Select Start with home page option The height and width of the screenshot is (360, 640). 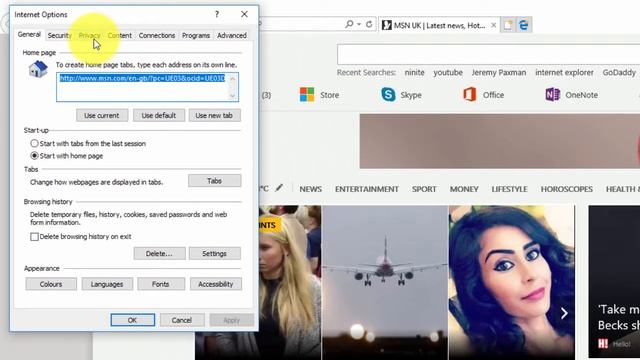coord(34,156)
